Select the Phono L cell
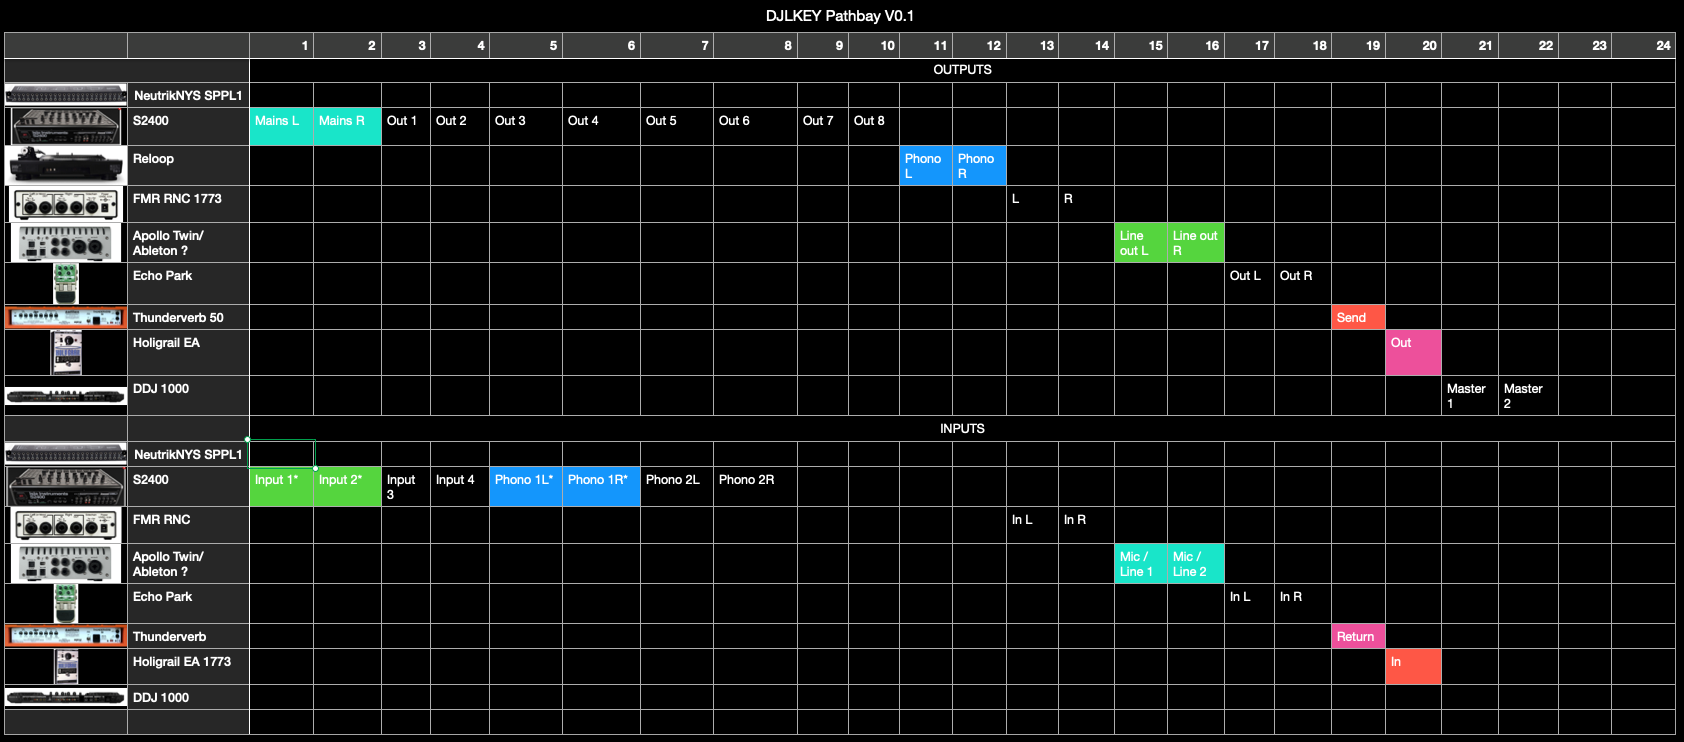Image resolution: width=1684 pixels, height=742 pixels. click(x=926, y=166)
